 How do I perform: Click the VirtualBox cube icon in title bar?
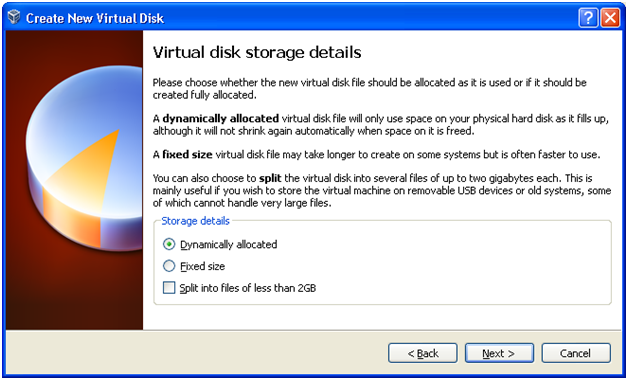point(14,18)
